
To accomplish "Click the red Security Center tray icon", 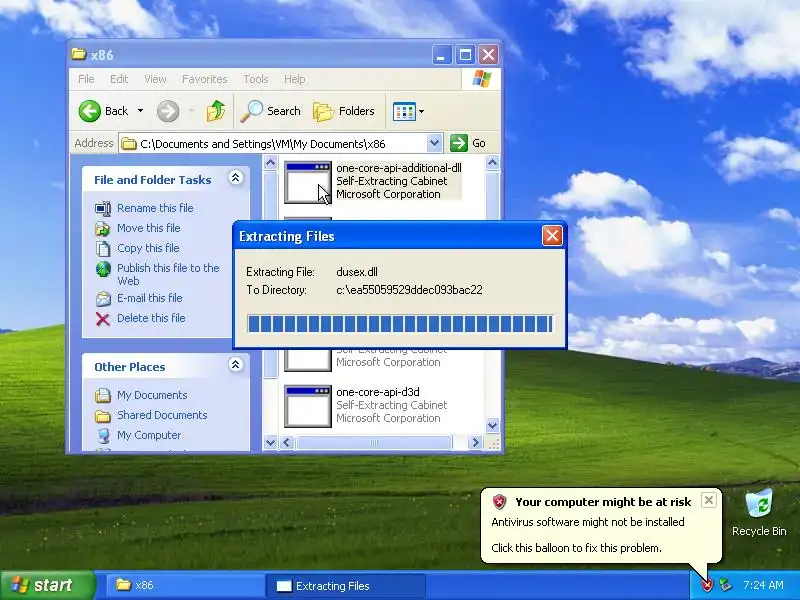I will click(707, 585).
